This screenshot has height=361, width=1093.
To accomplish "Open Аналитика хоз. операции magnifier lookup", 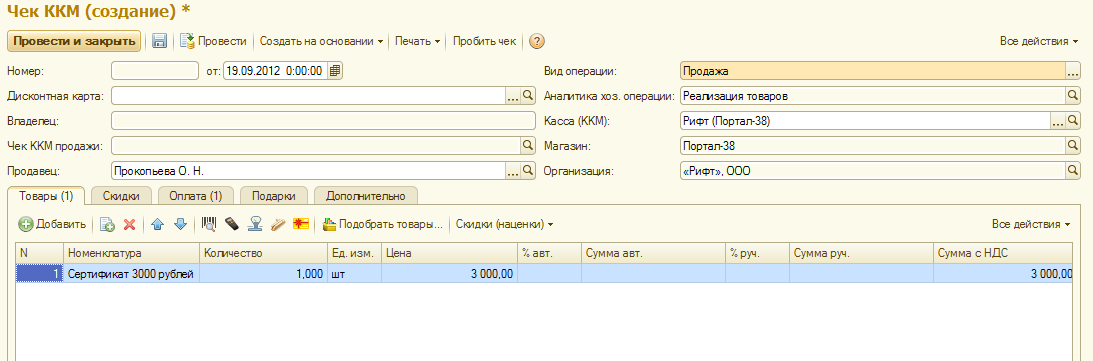I will 1073,95.
